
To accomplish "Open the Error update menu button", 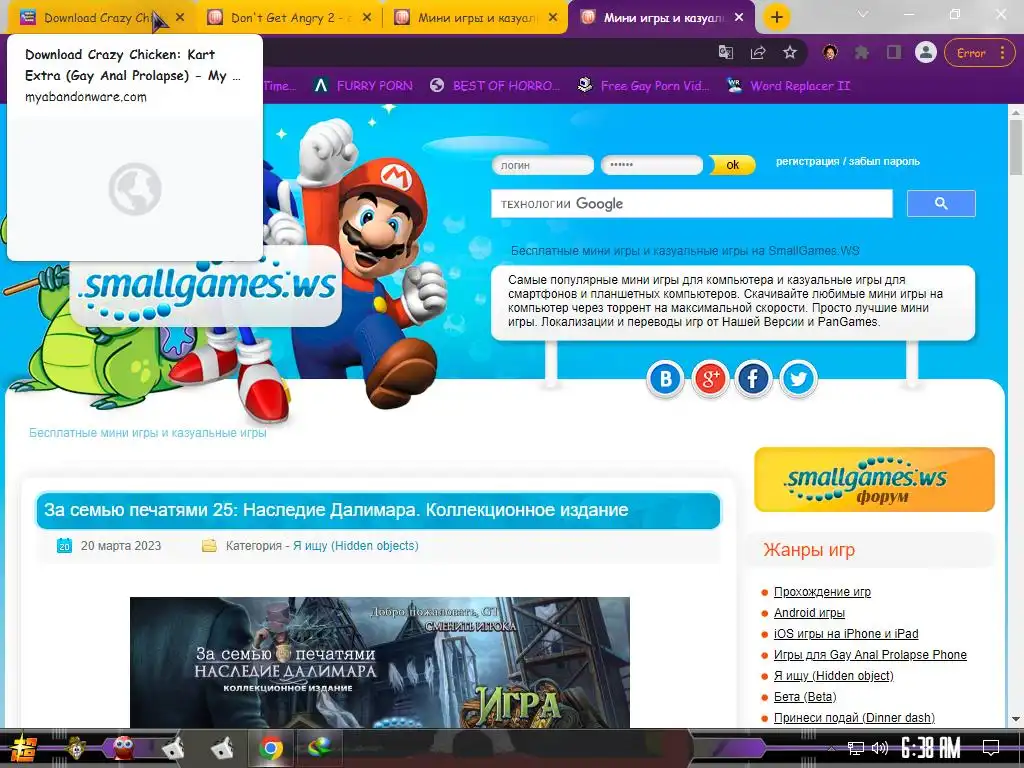I will point(979,53).
